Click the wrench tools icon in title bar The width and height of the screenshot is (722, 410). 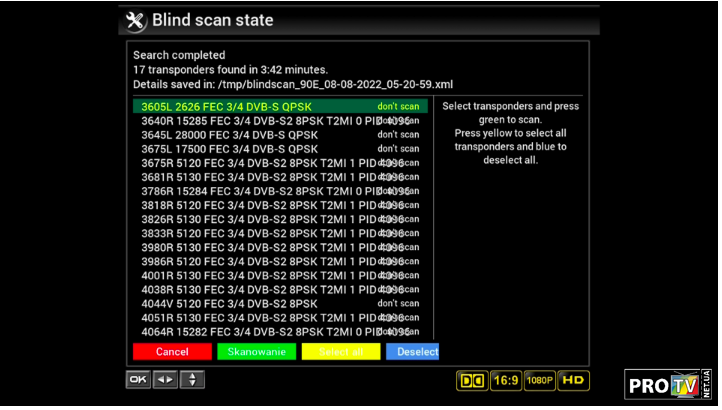[x=135, y=21]
